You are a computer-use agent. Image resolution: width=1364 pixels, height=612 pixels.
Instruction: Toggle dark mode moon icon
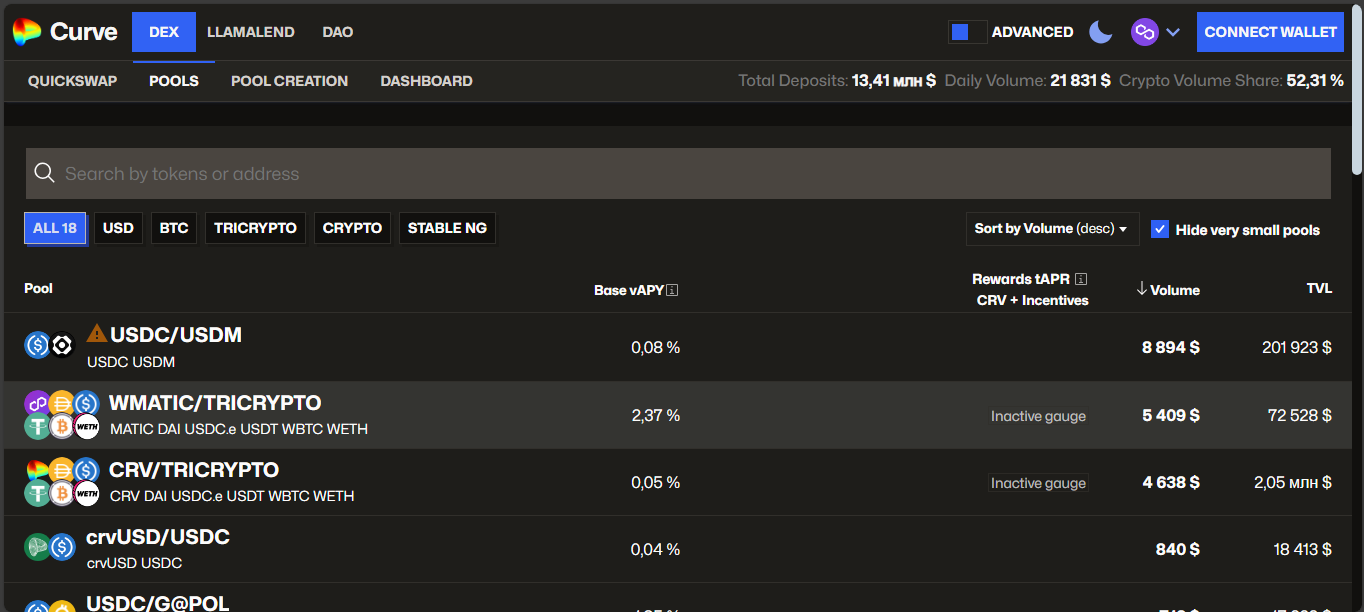(x=1101, y=32)
